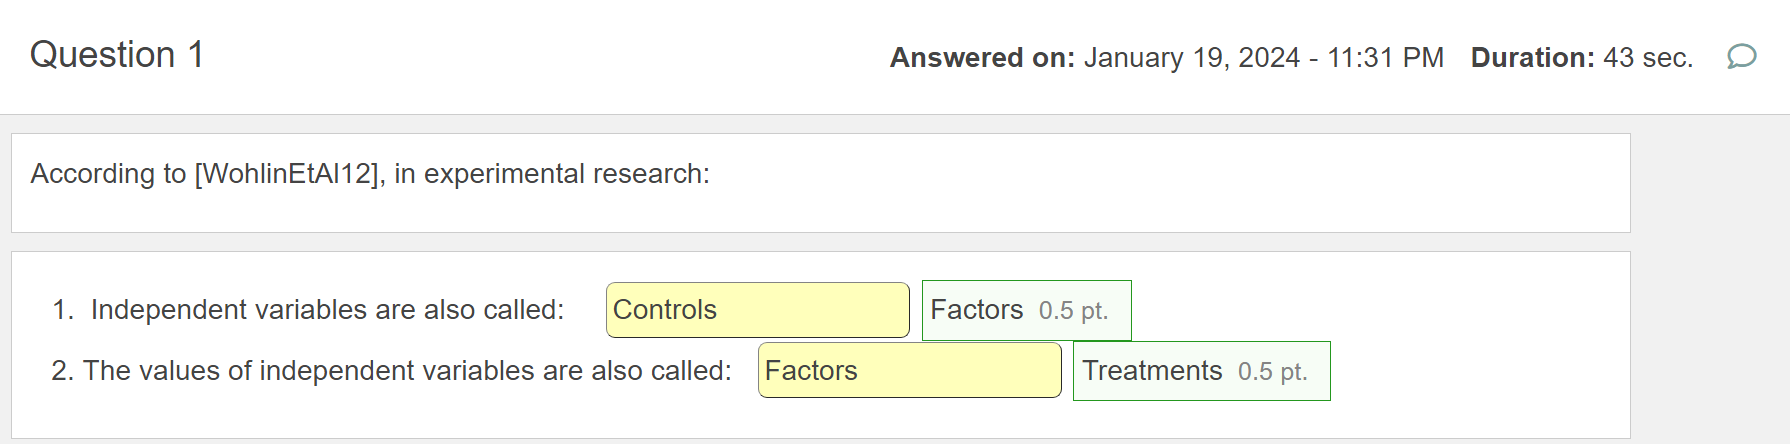
Task: Click the comment speech bubble icon
Action: [x=1741, y=56]
